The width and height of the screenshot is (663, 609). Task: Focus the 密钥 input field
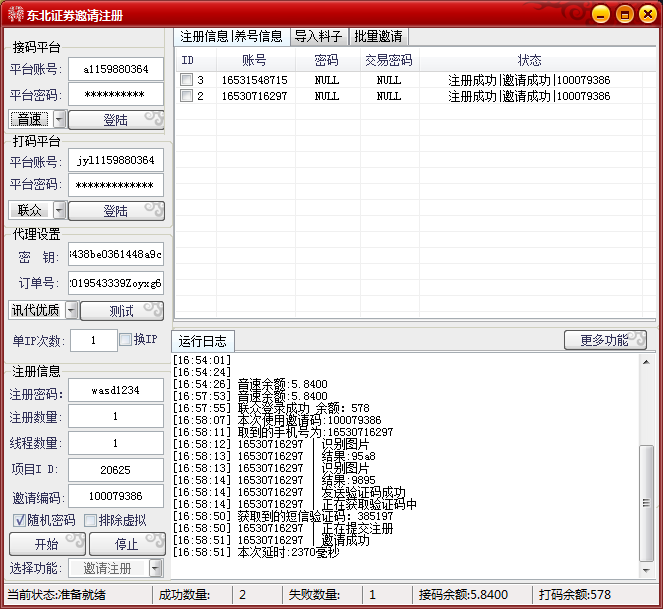pos(116,254)
